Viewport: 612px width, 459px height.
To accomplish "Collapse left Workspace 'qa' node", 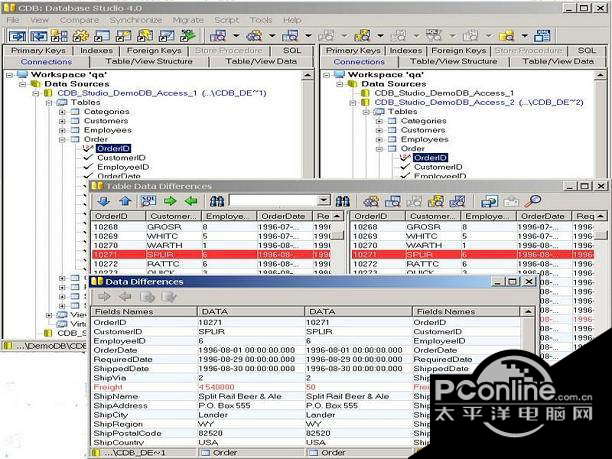I will pyautogui.click(x=9, y=75).
